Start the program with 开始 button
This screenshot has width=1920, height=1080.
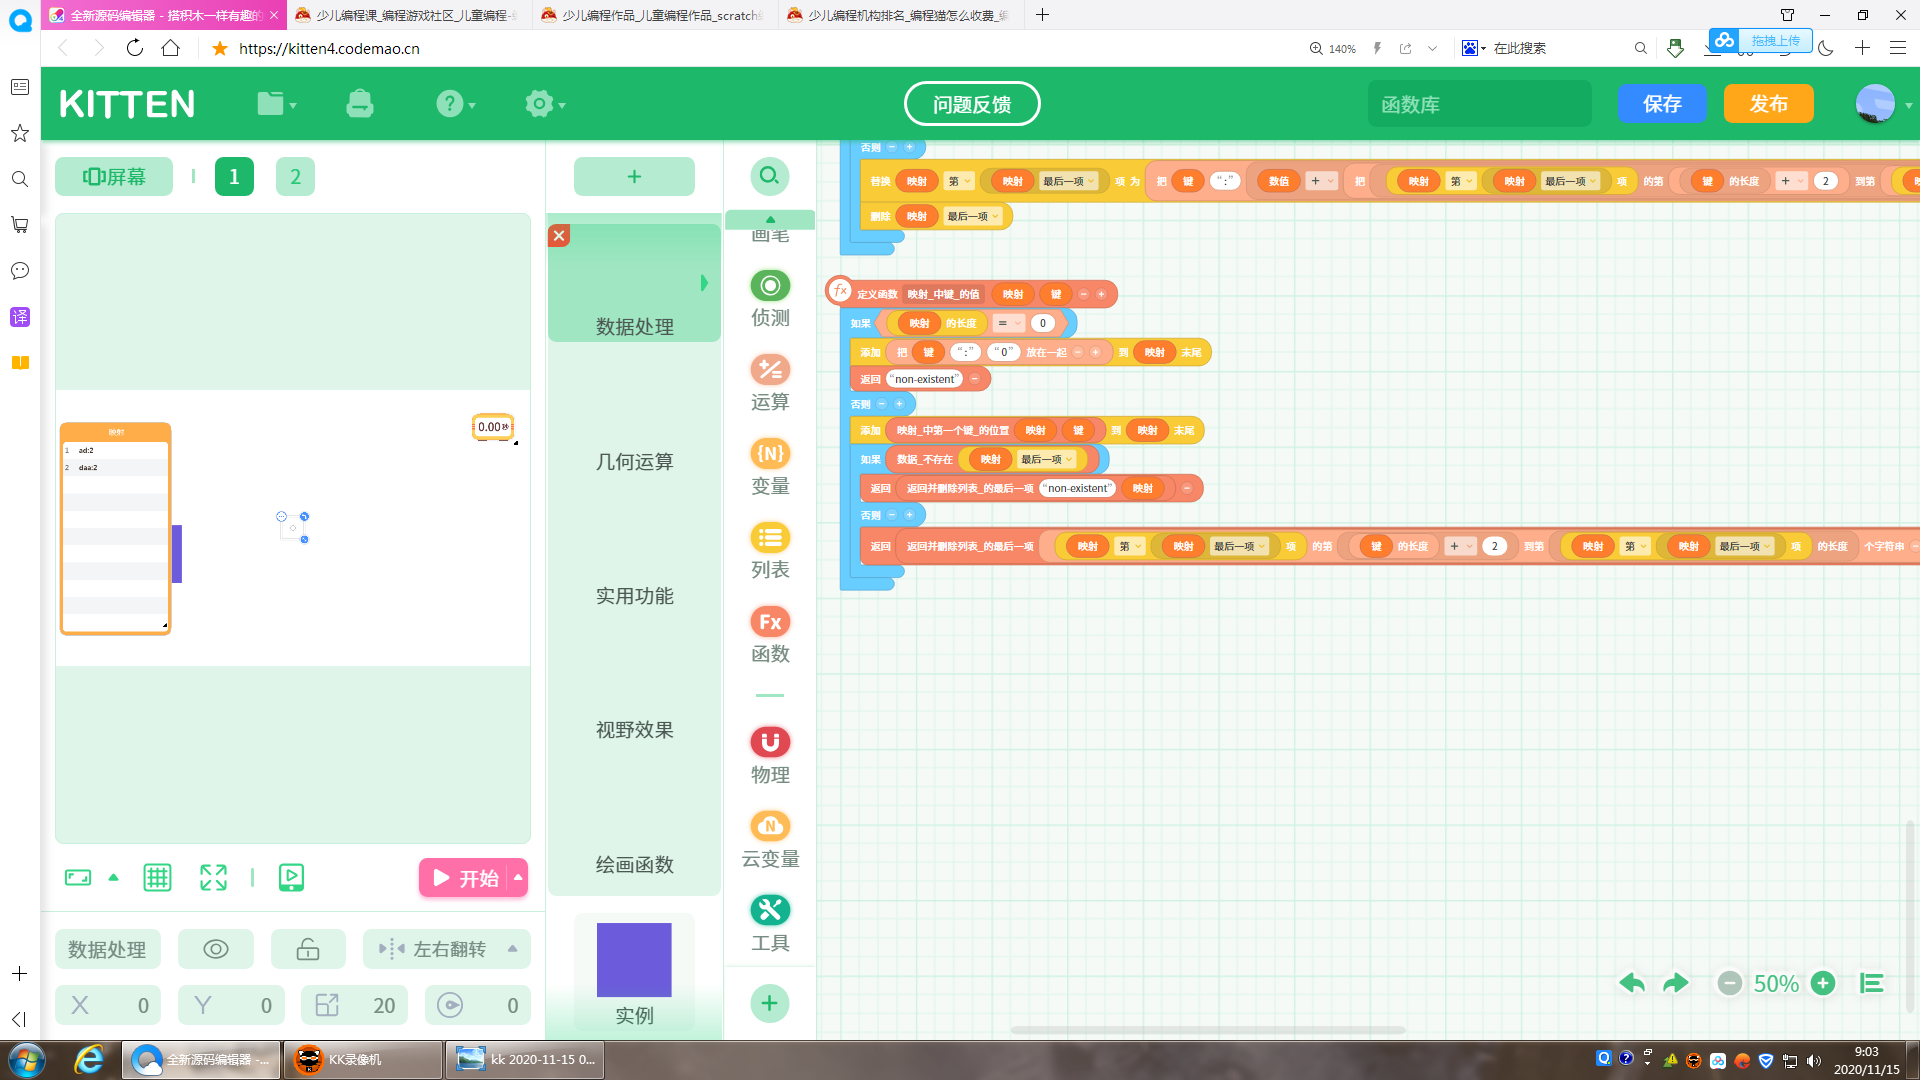tap(465, 877)
